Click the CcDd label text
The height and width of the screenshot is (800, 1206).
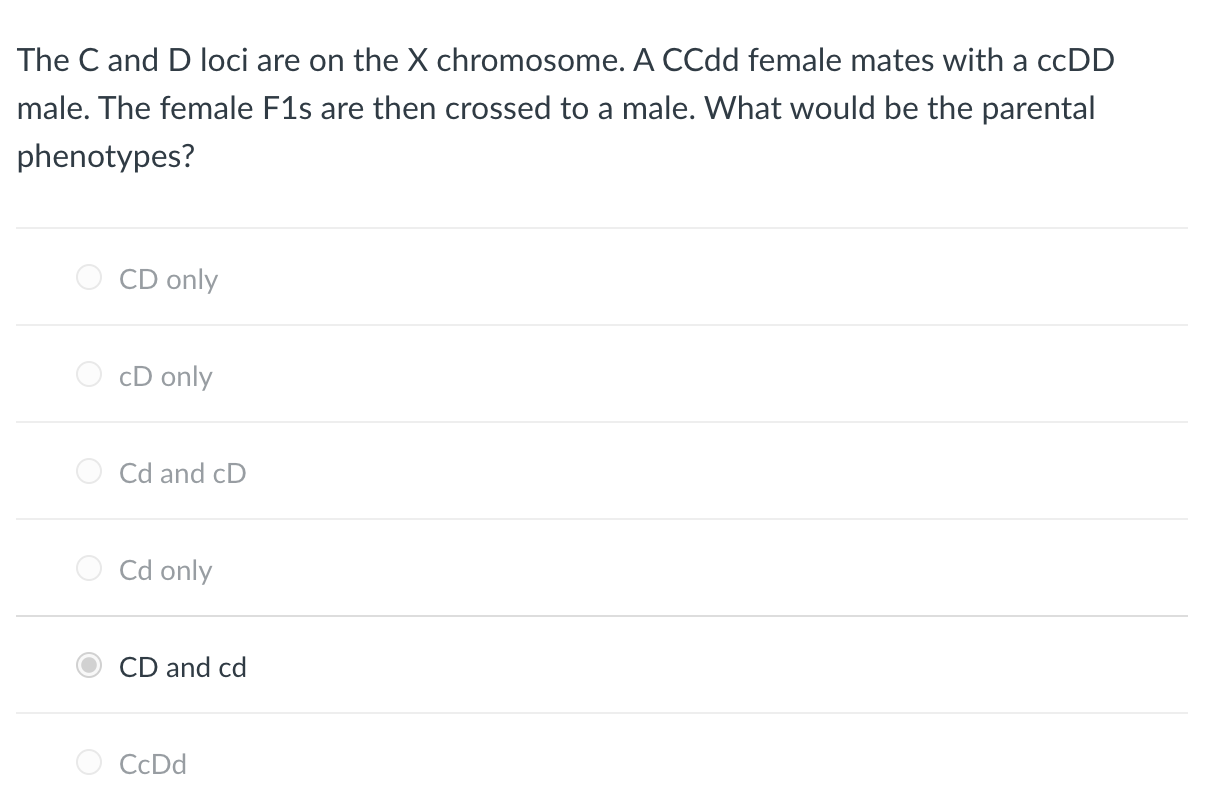pos(153,764)
